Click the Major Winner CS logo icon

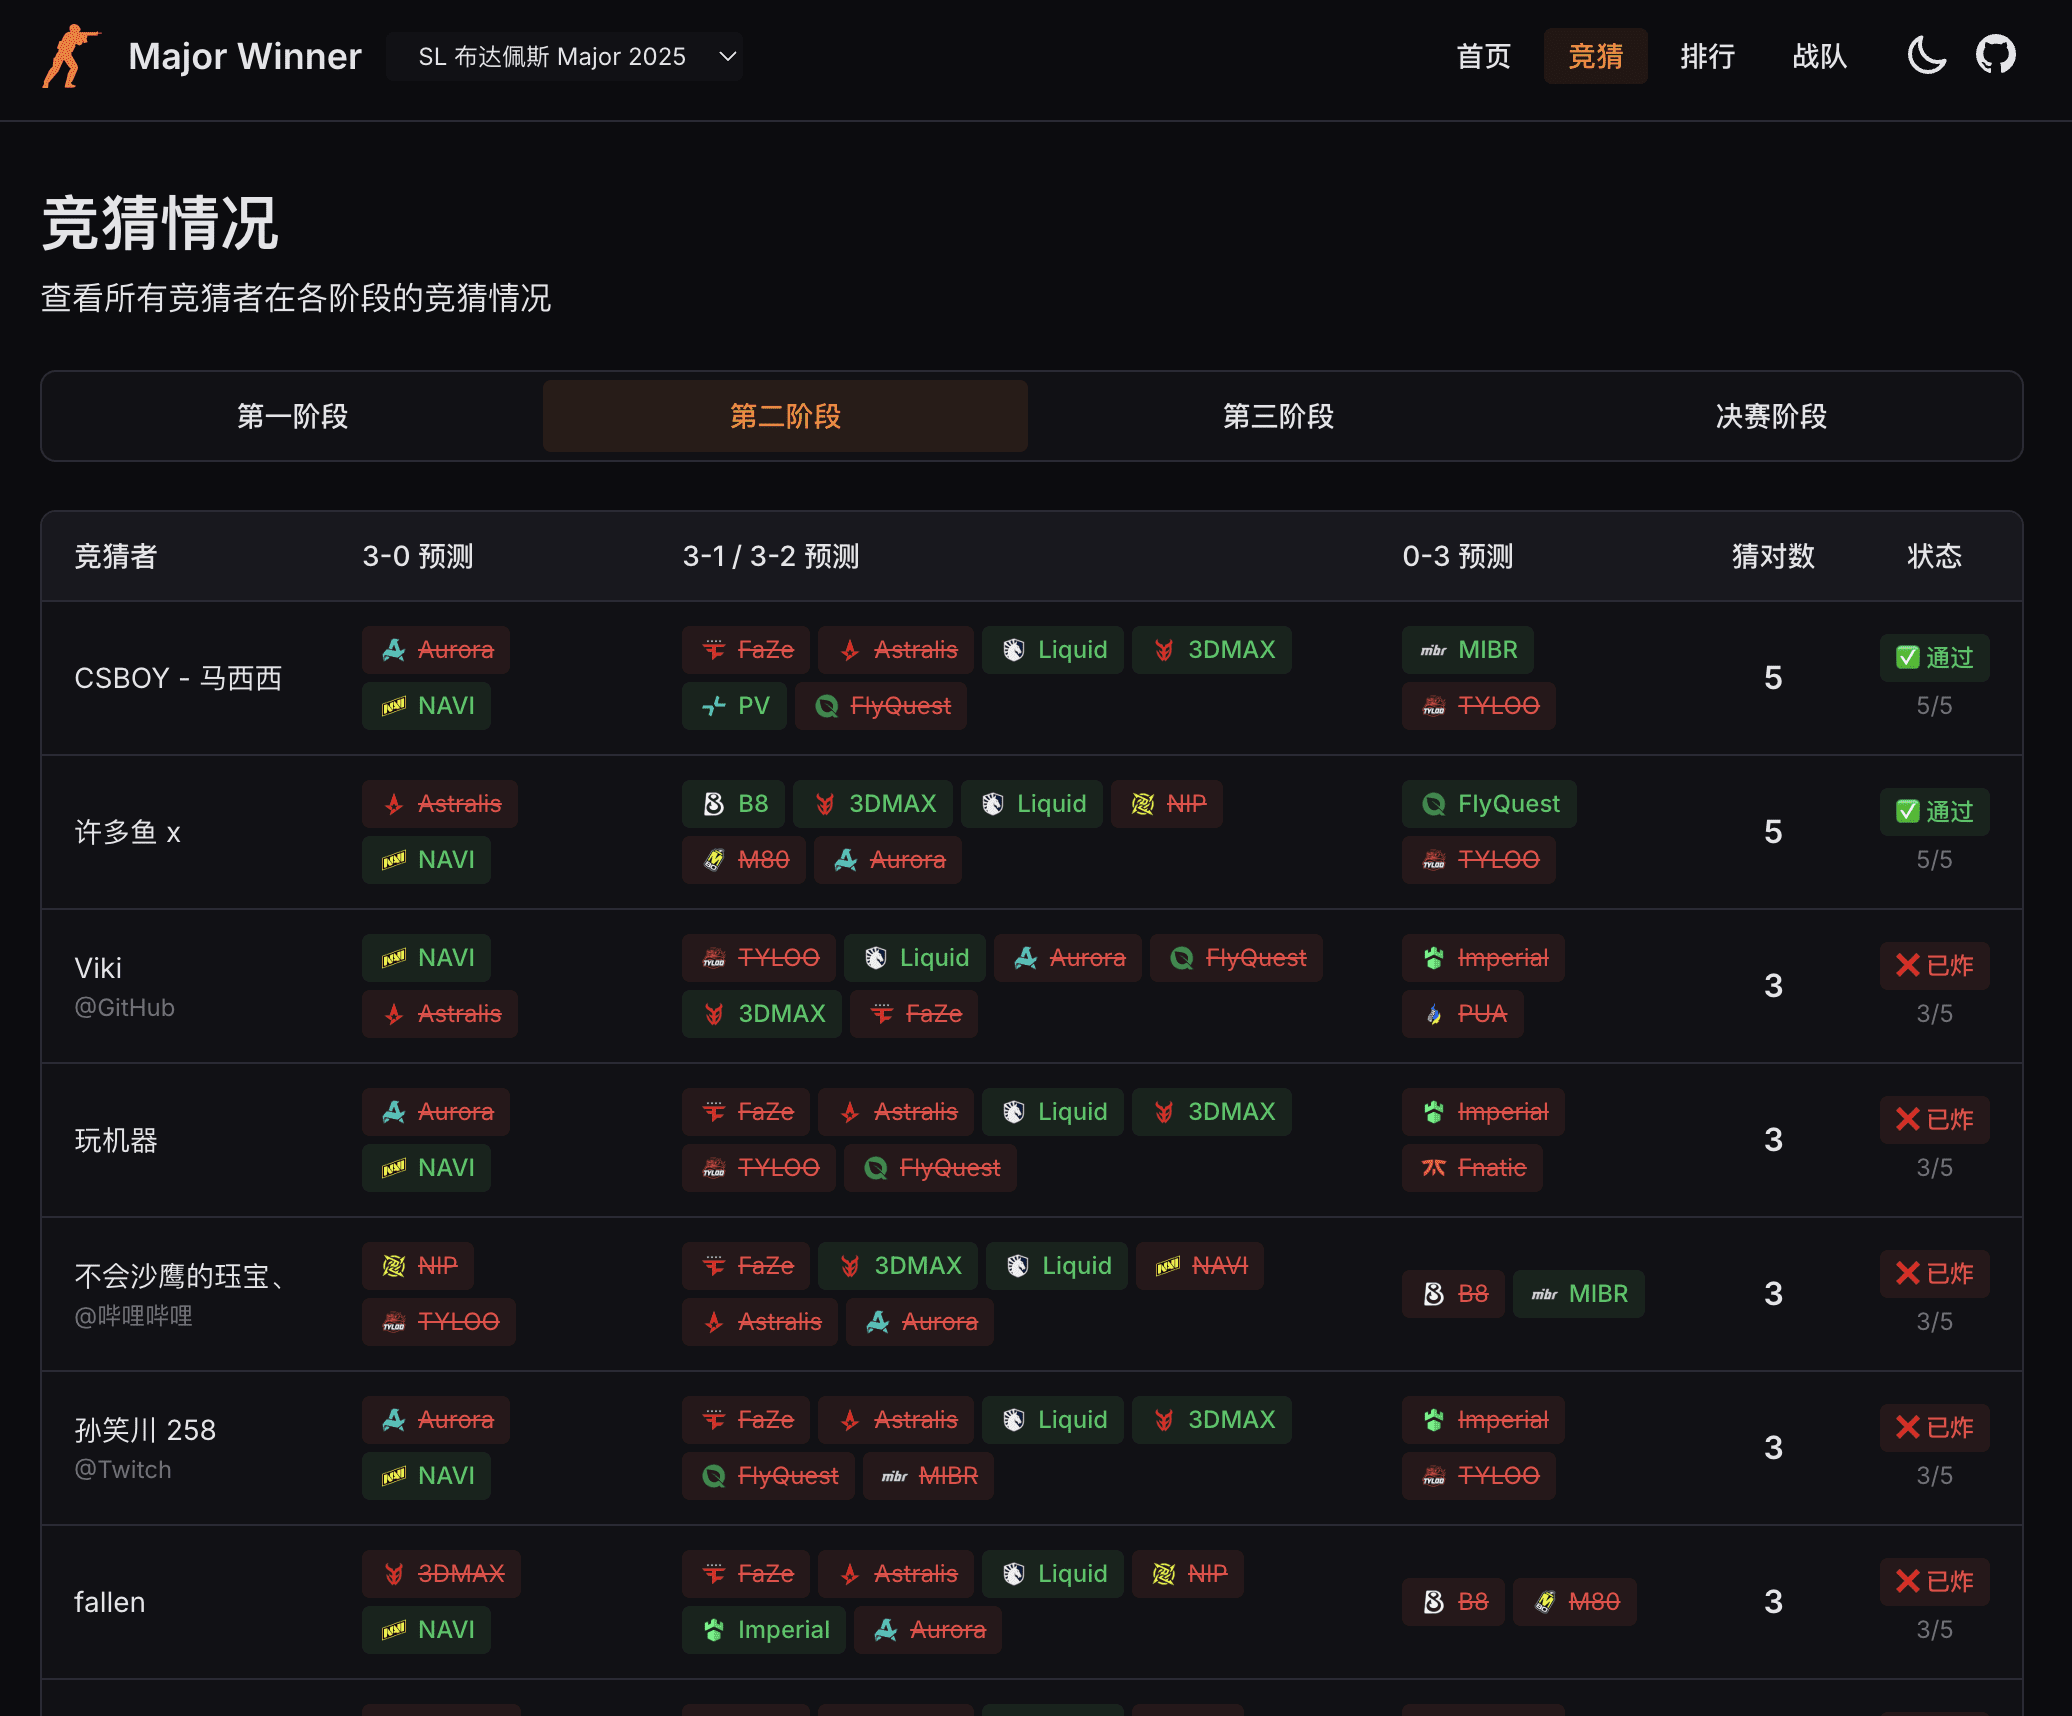(70, 57)
